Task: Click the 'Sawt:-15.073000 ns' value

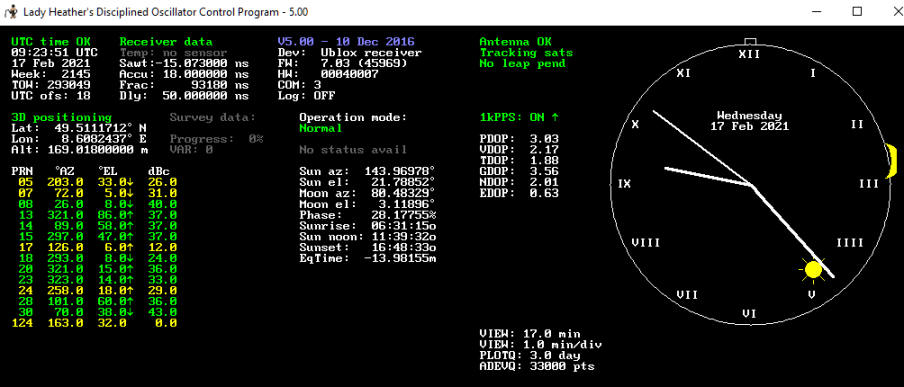Action: click(x=184, y=63)
